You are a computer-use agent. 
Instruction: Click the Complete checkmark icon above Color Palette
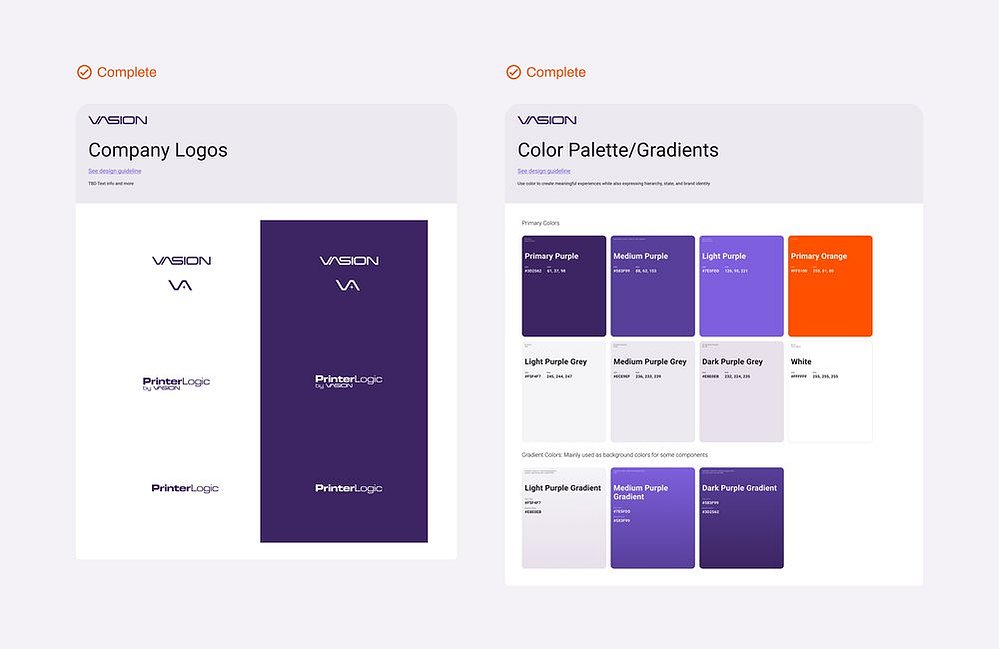514,72
